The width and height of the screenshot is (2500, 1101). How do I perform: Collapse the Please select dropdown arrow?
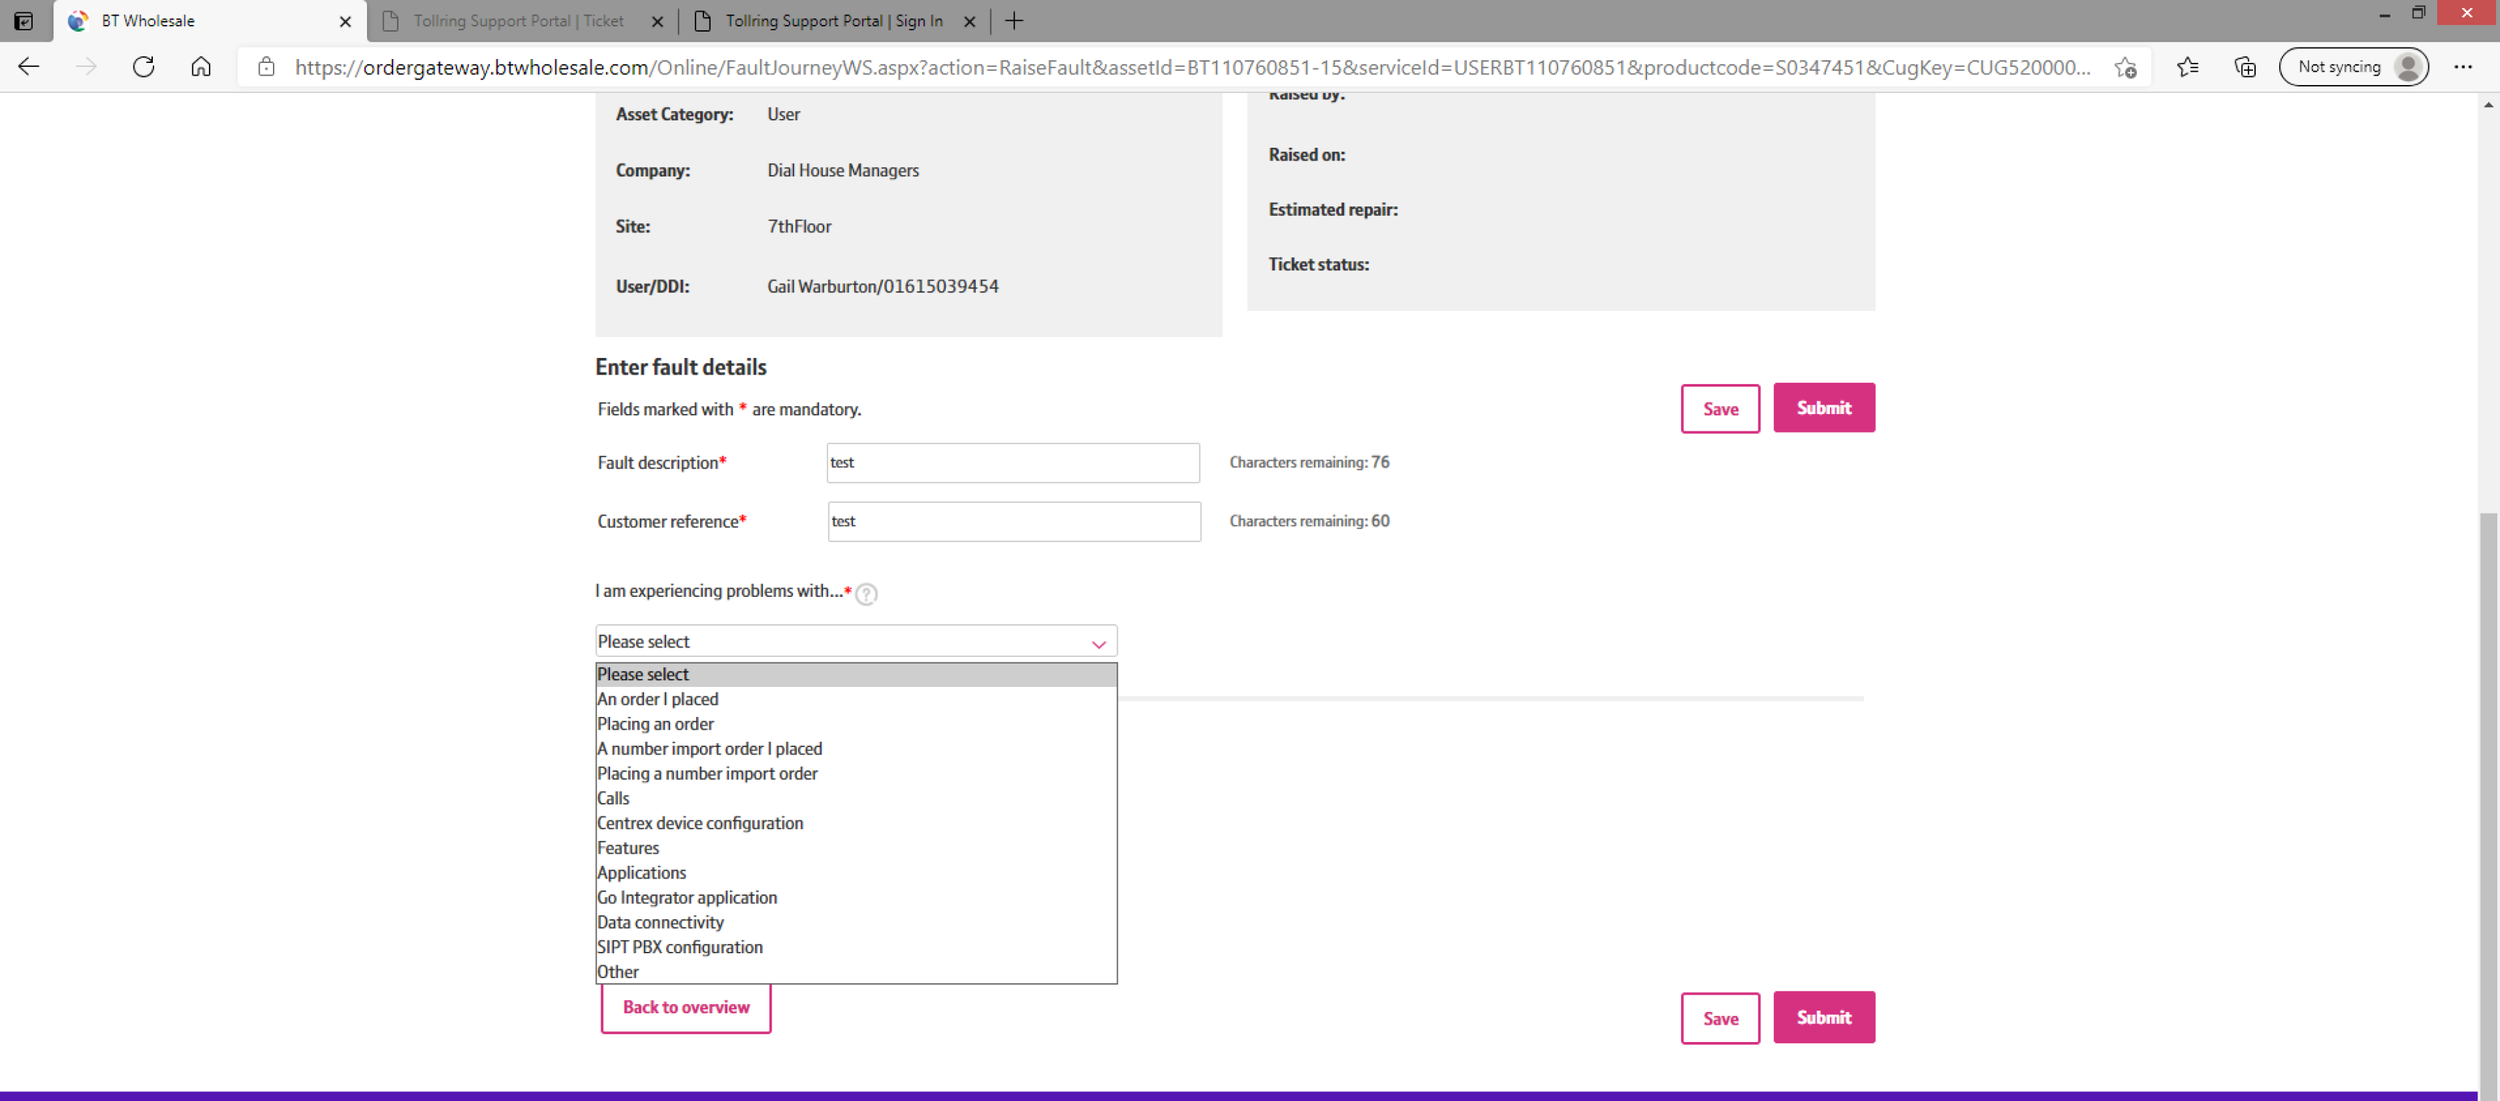(x=1098, y=643)
